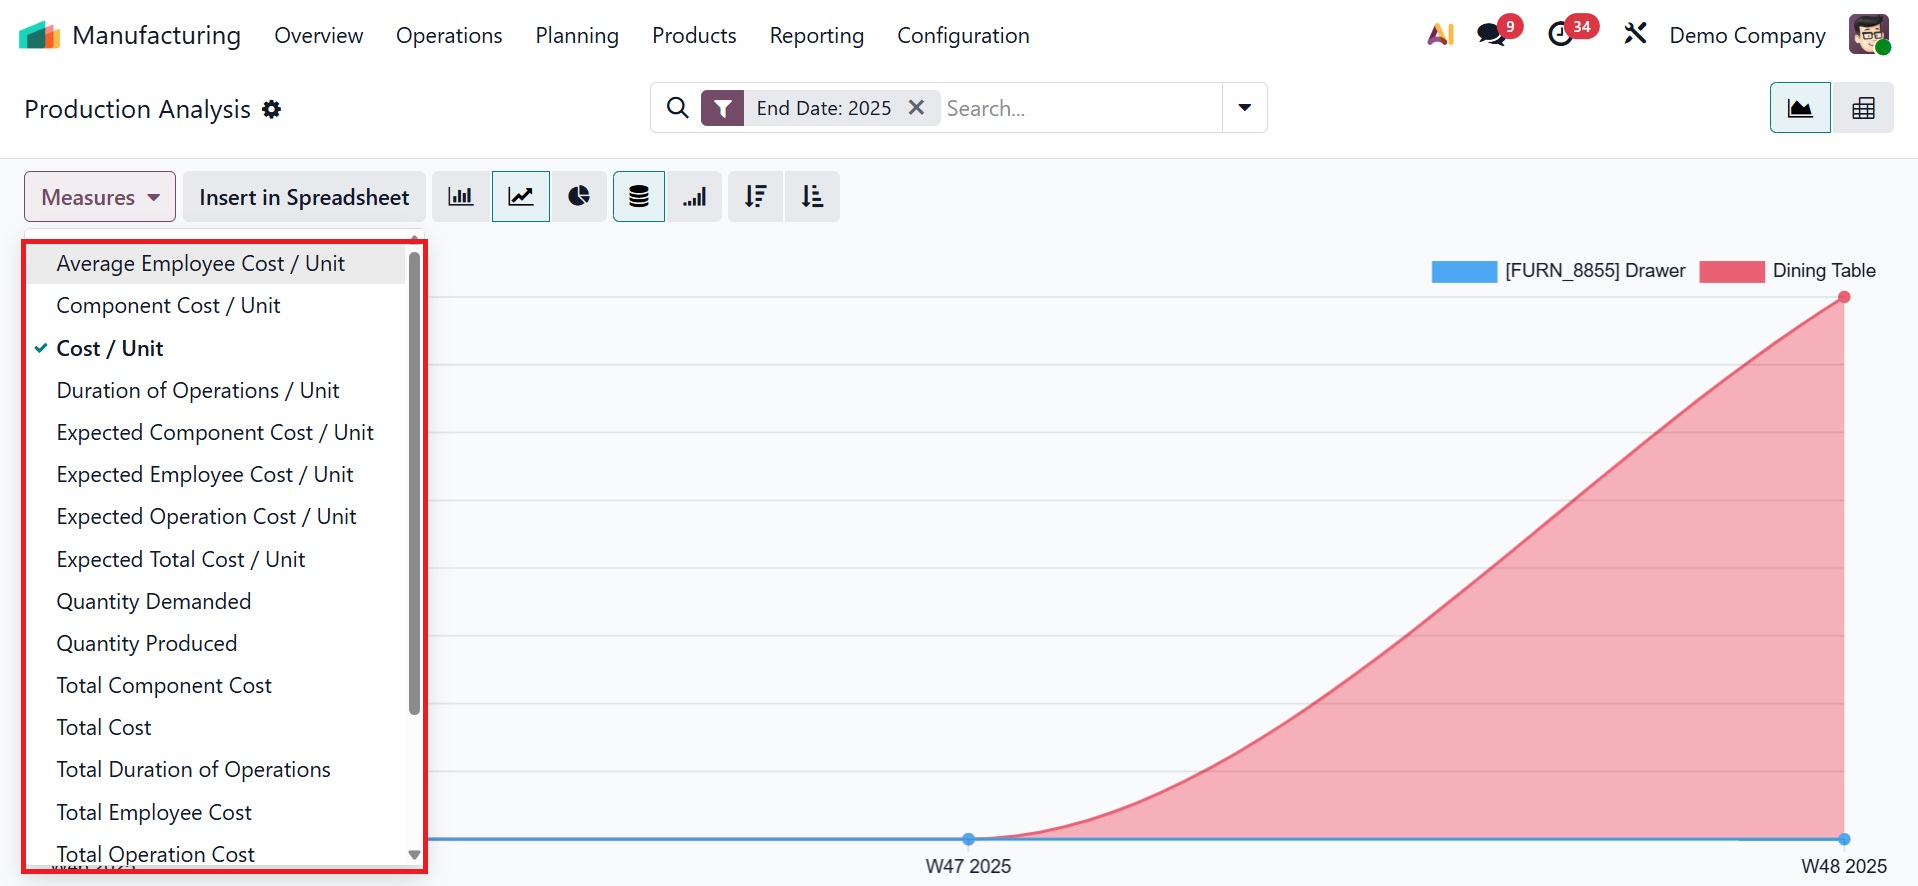Switch to pie chart view
The height and width of the screenshot is (886, 1918).
point(579,197)
